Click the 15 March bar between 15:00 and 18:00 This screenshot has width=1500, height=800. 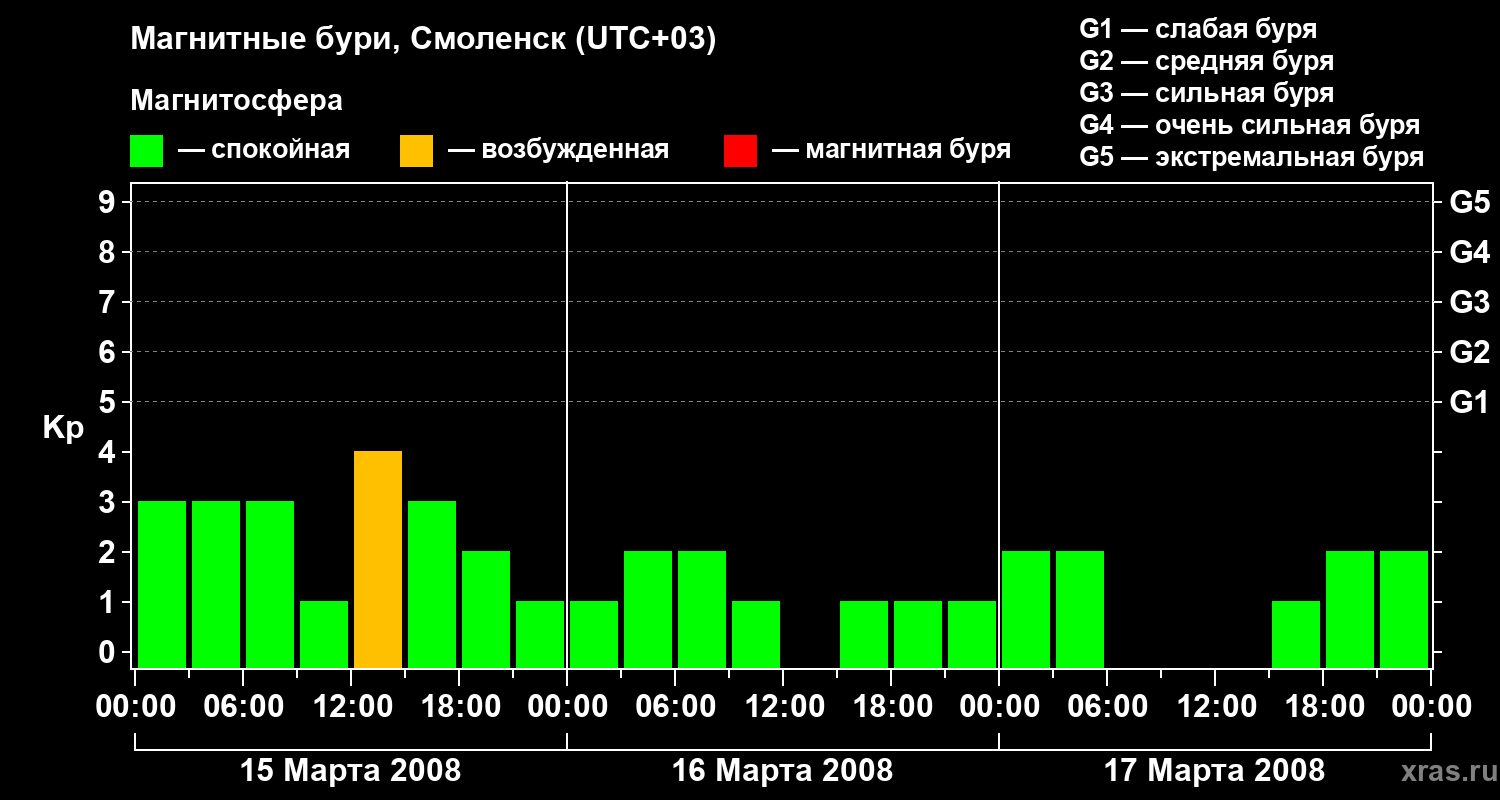(432, 584)
